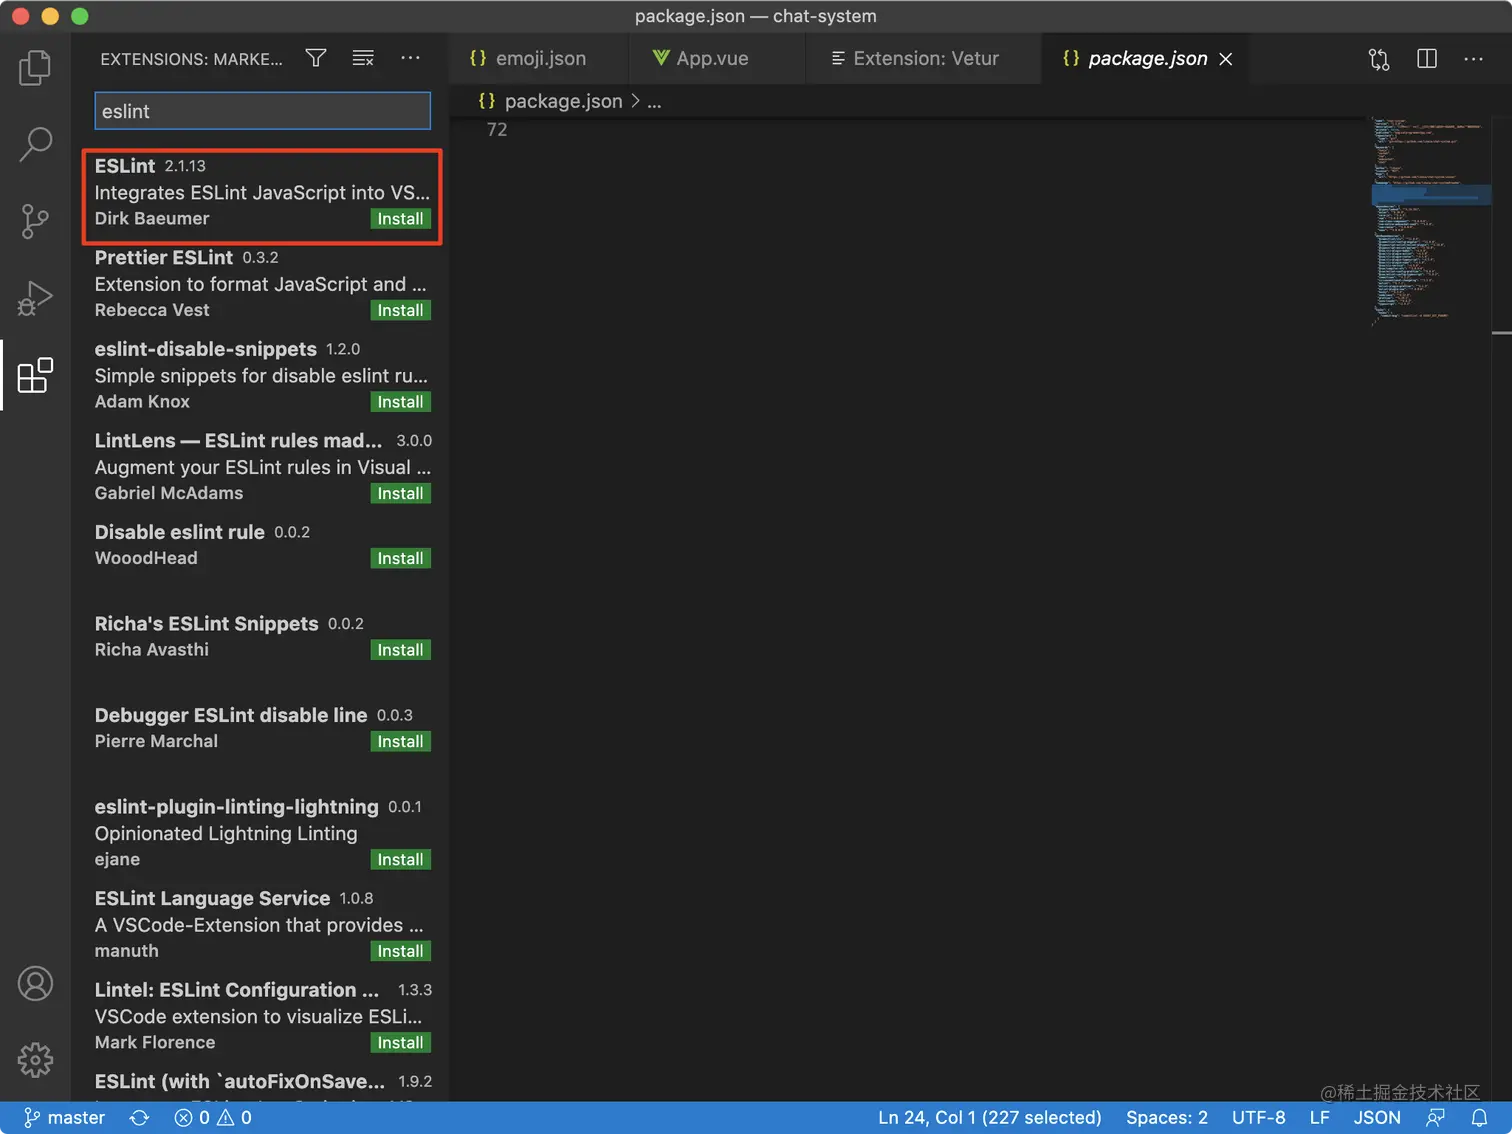Open the Explorer view in activity bar
The width and height of the screenshot is (1512, 1134).
[35, 68]
